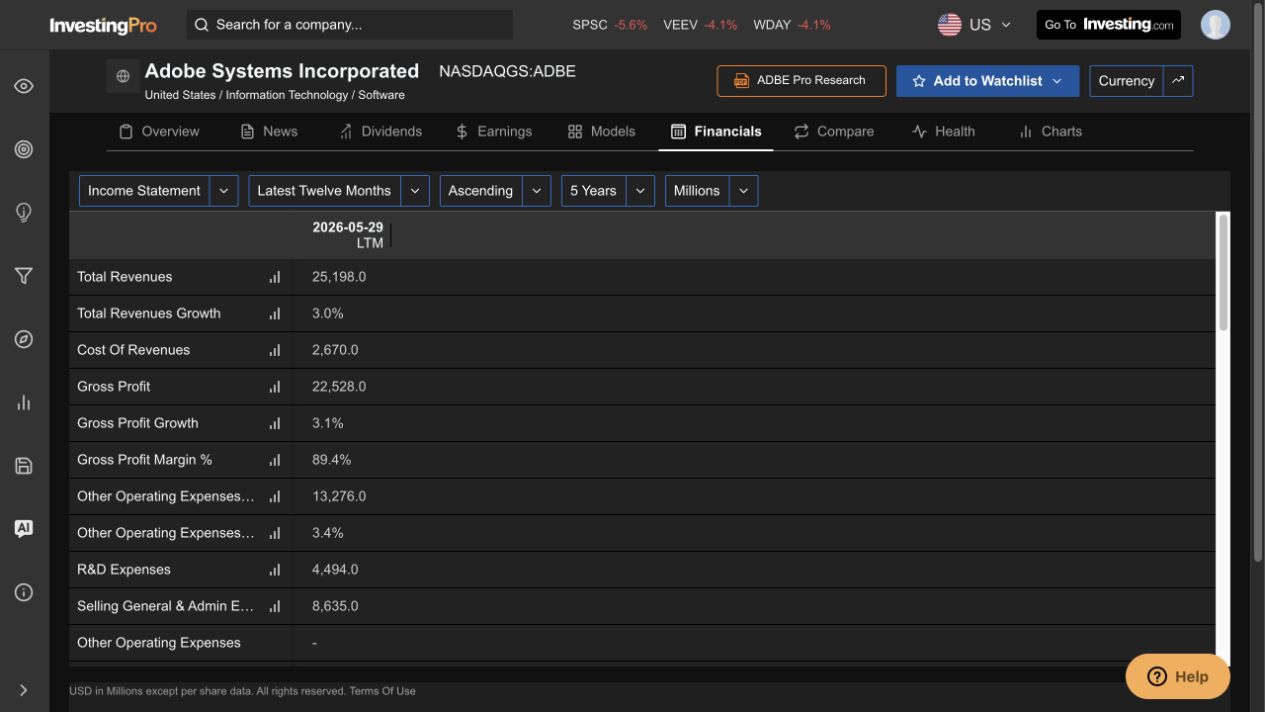
Task: Click the info circle icon in sidebar
Action: 24,592
